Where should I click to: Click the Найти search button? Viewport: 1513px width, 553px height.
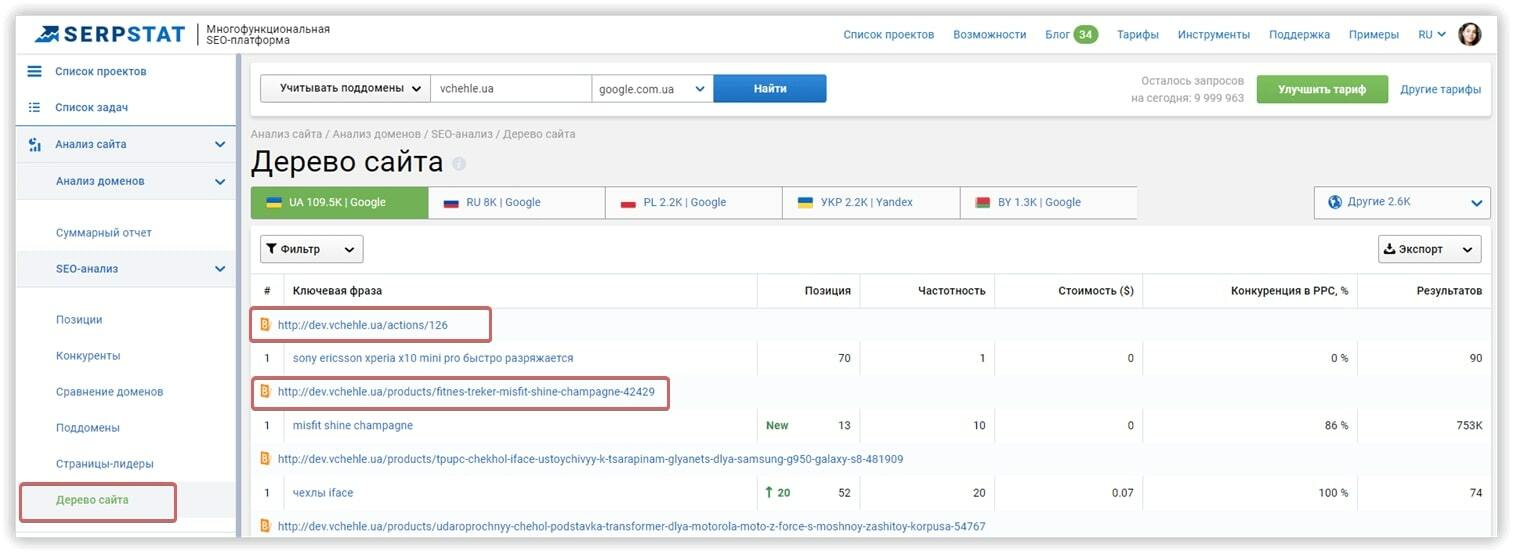pyautogui.click(x=770, y=88)
